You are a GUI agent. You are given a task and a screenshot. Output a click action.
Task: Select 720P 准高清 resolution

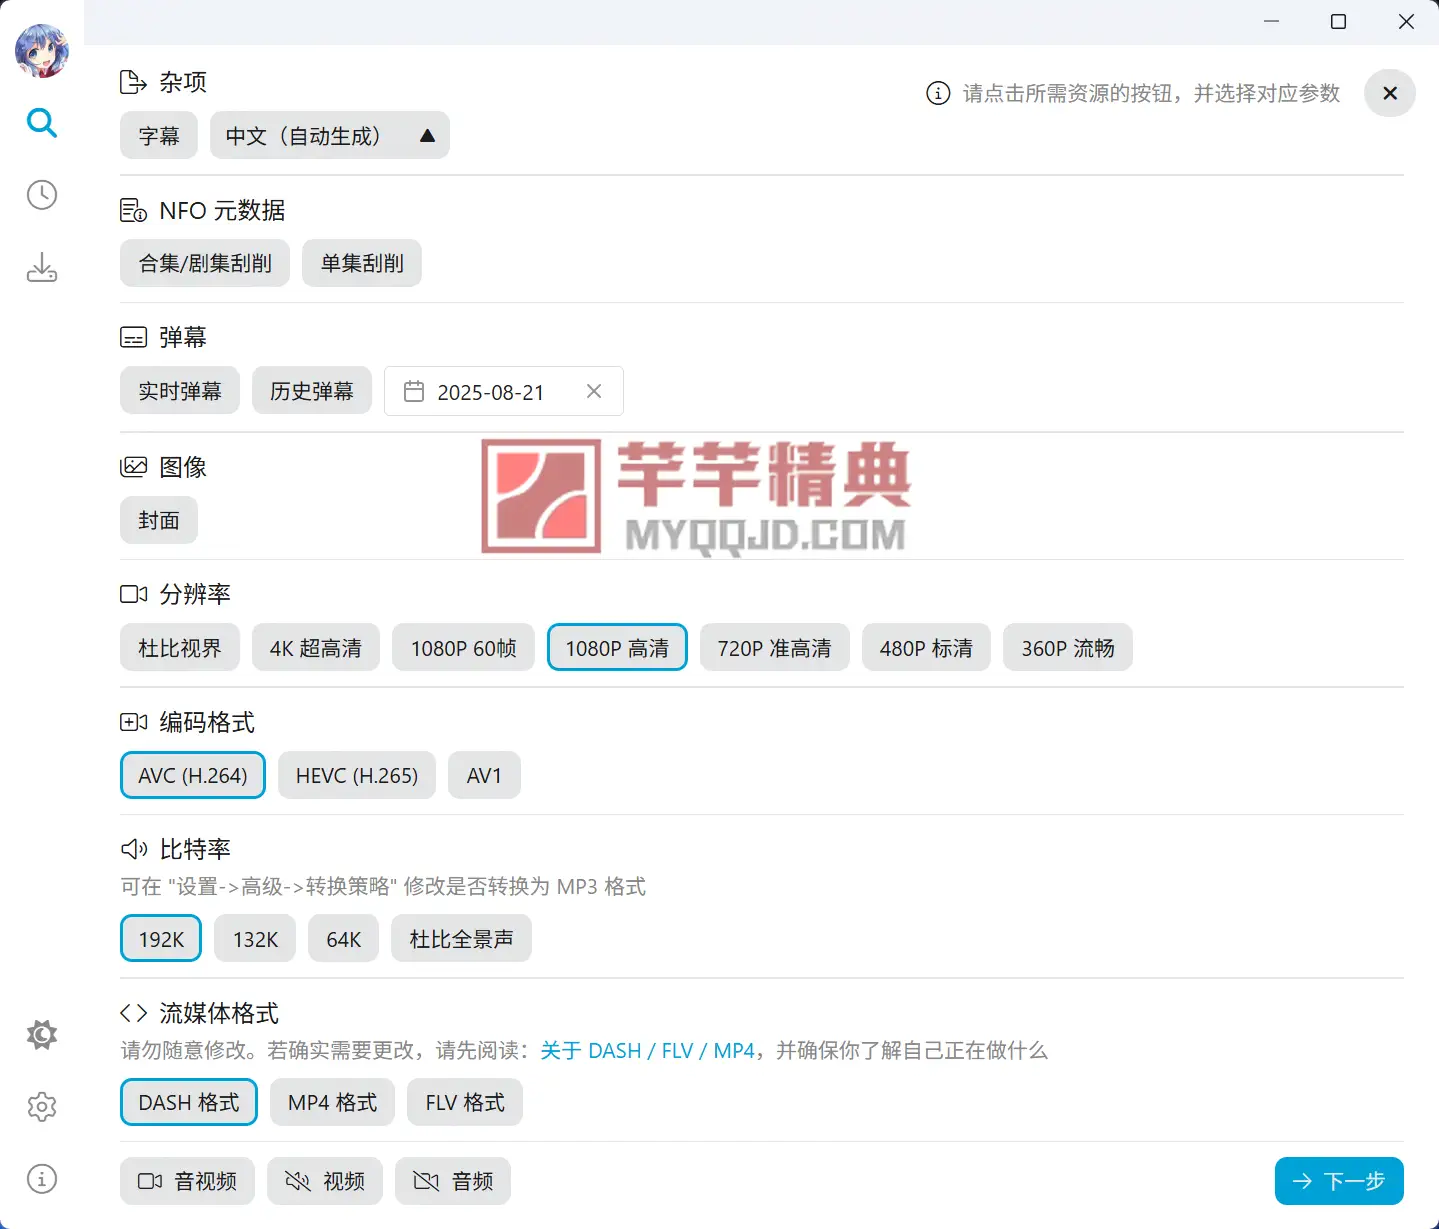click(775, 647)
